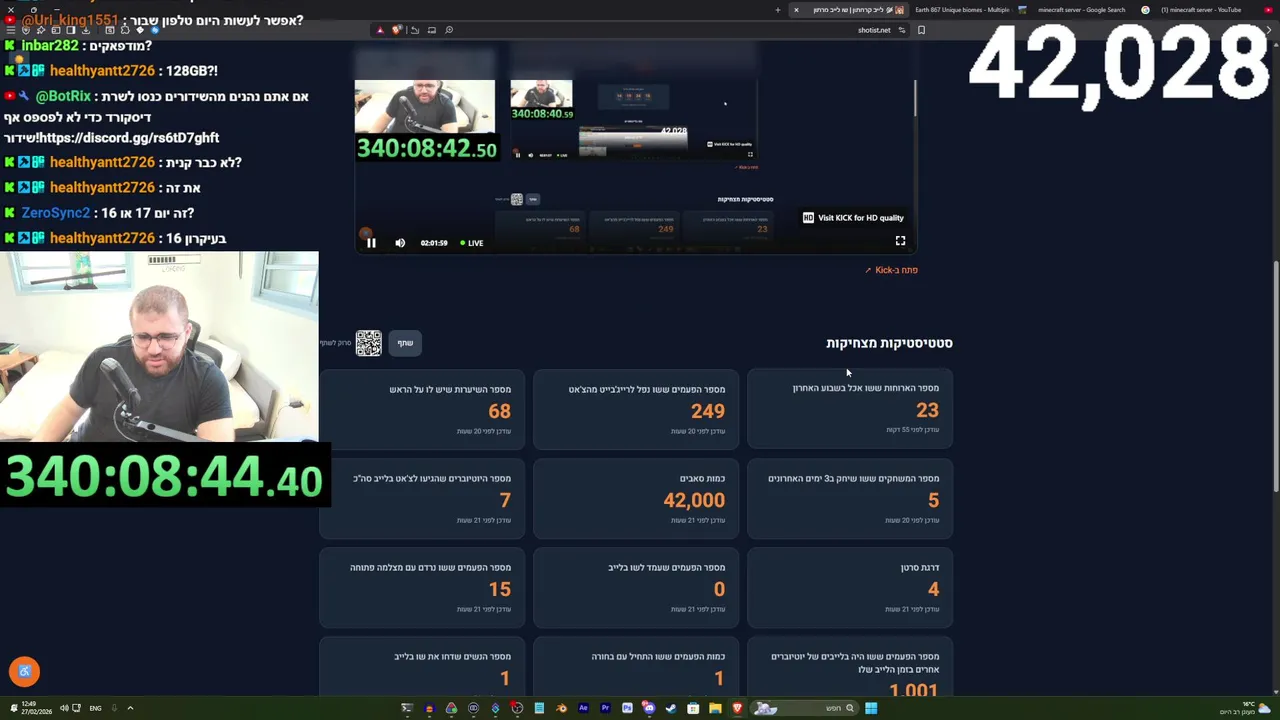Open the QR code next to share
Viewport: 1280px width, 720px height.
point(369,343)
